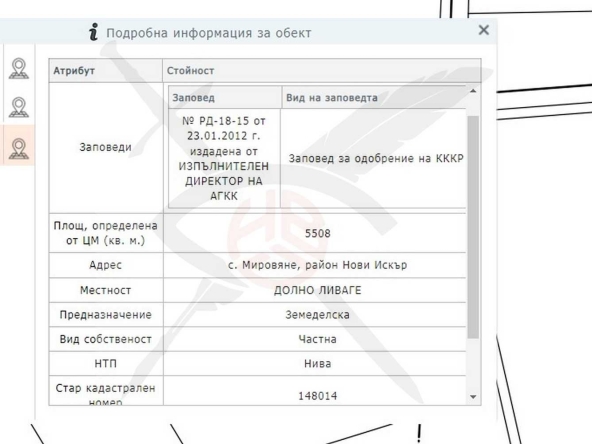Click Площ, определена от ЦМ label

coord(105,233)
